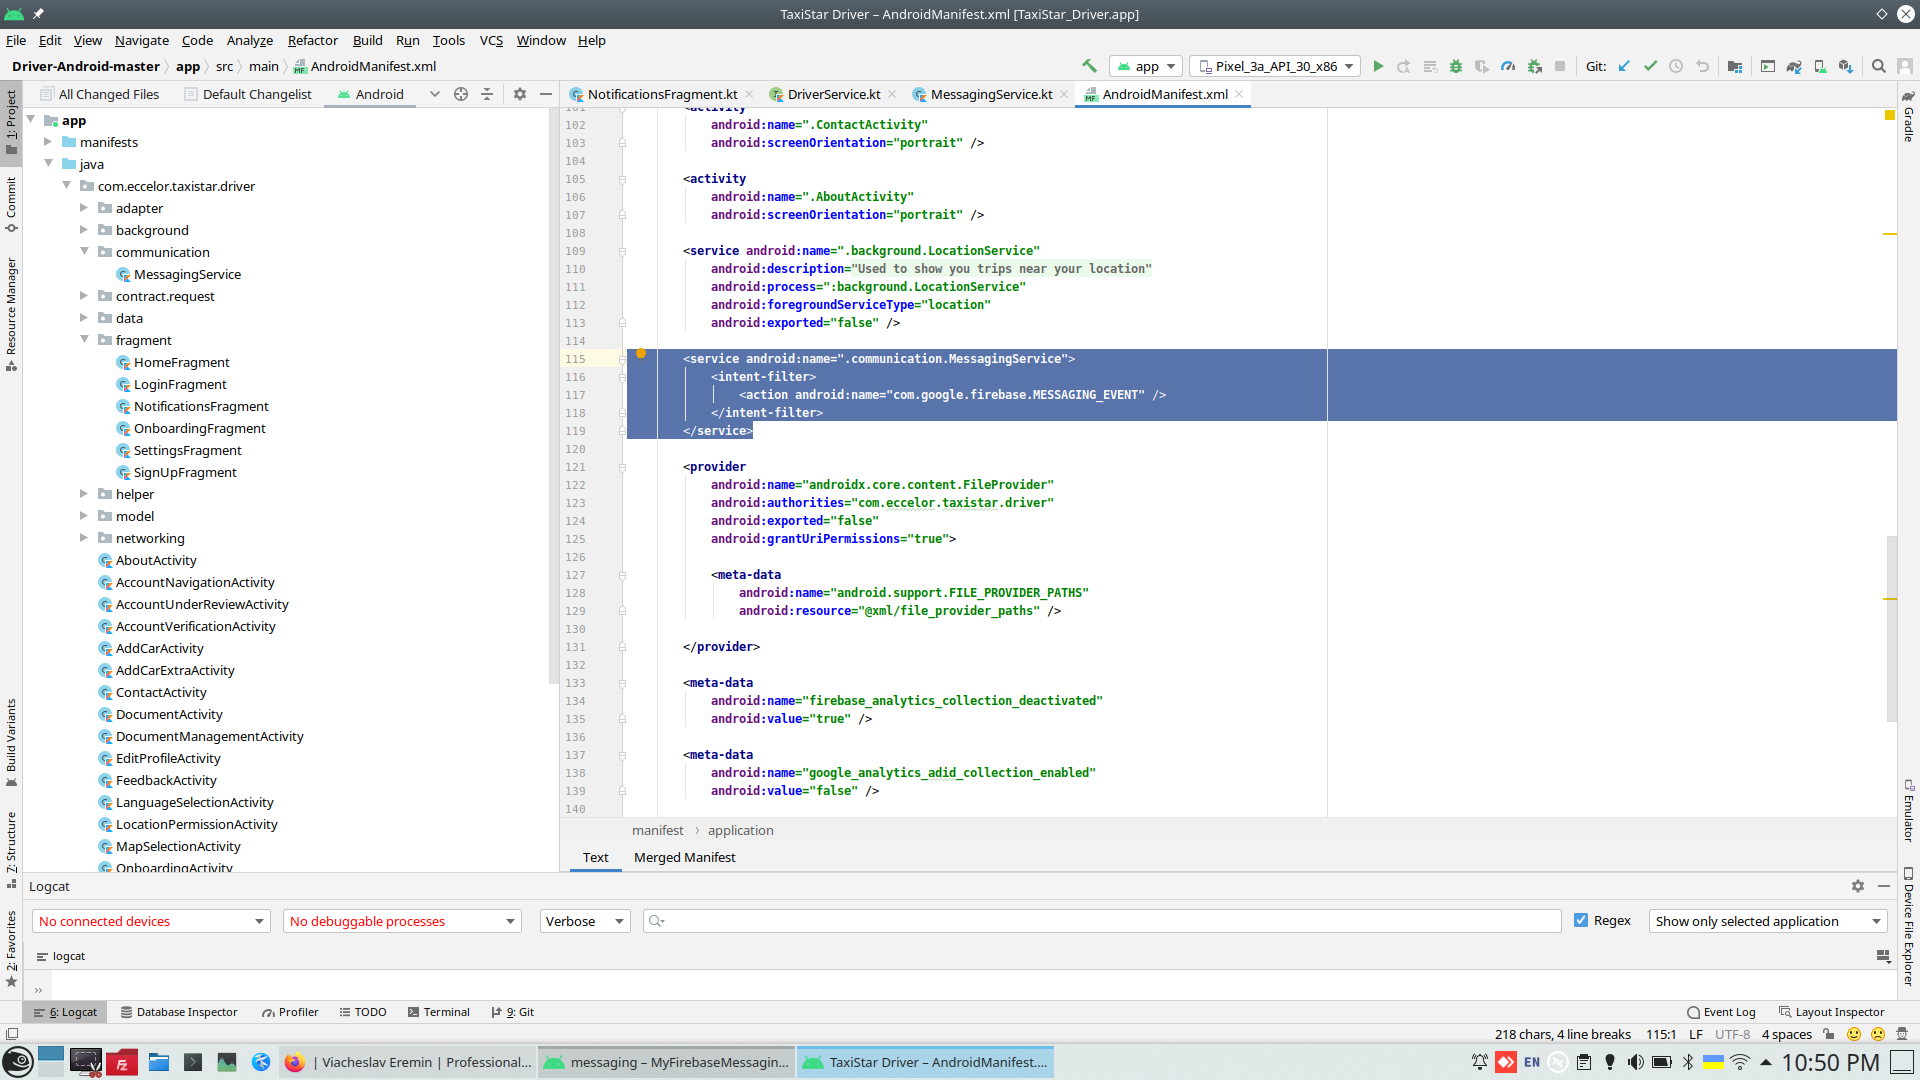Open the No connected devices dropdown
This screenshot has width=1920, height=1080.
point(151,921)
